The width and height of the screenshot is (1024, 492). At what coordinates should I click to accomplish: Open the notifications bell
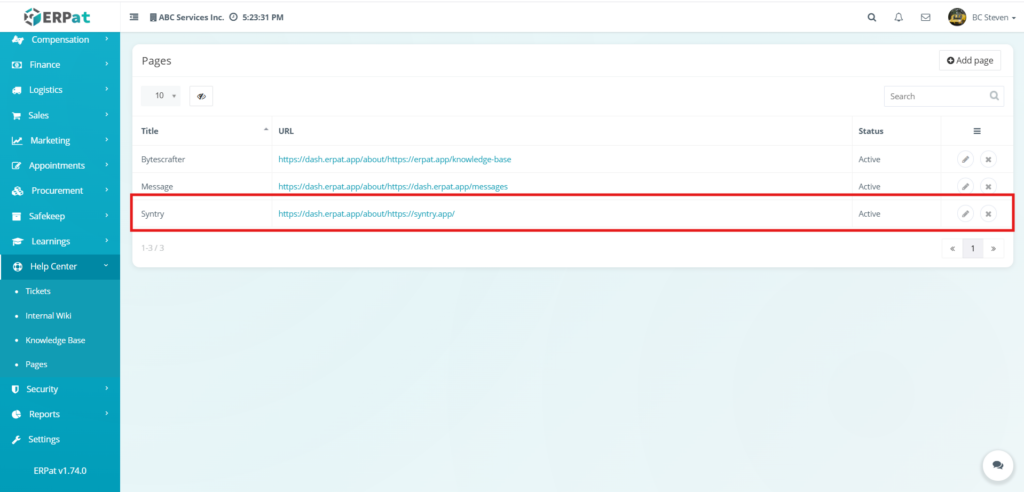click(899, 18)
